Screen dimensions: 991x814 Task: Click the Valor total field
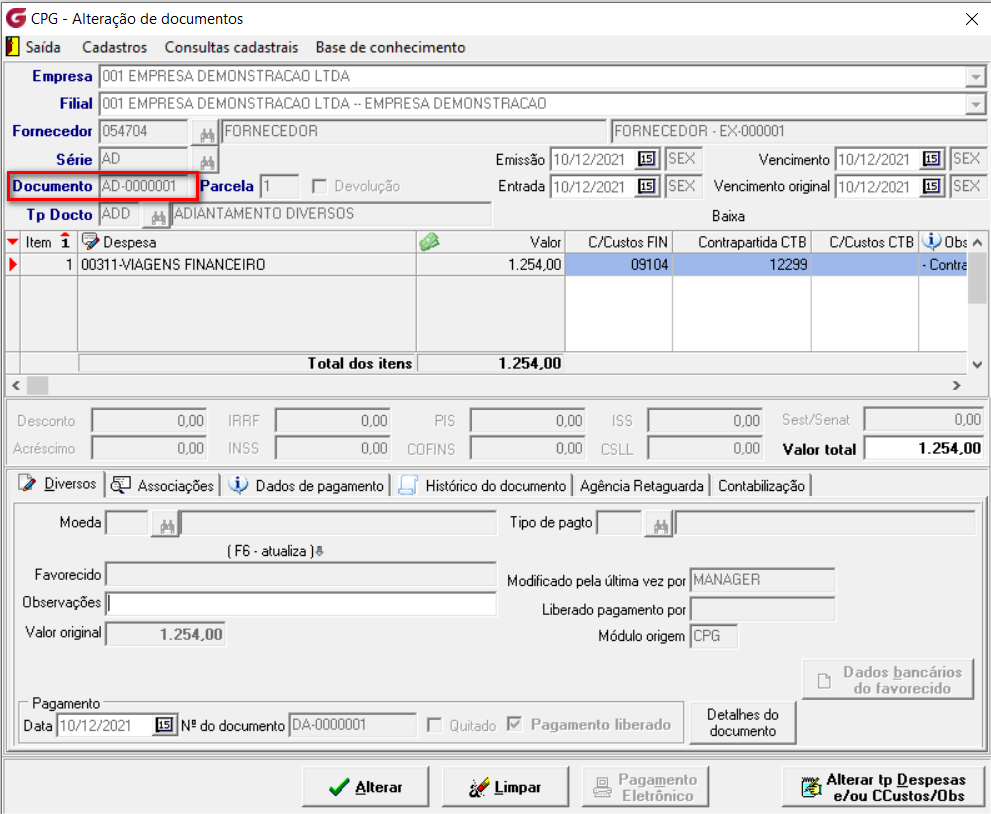click(x=923, y=448)
